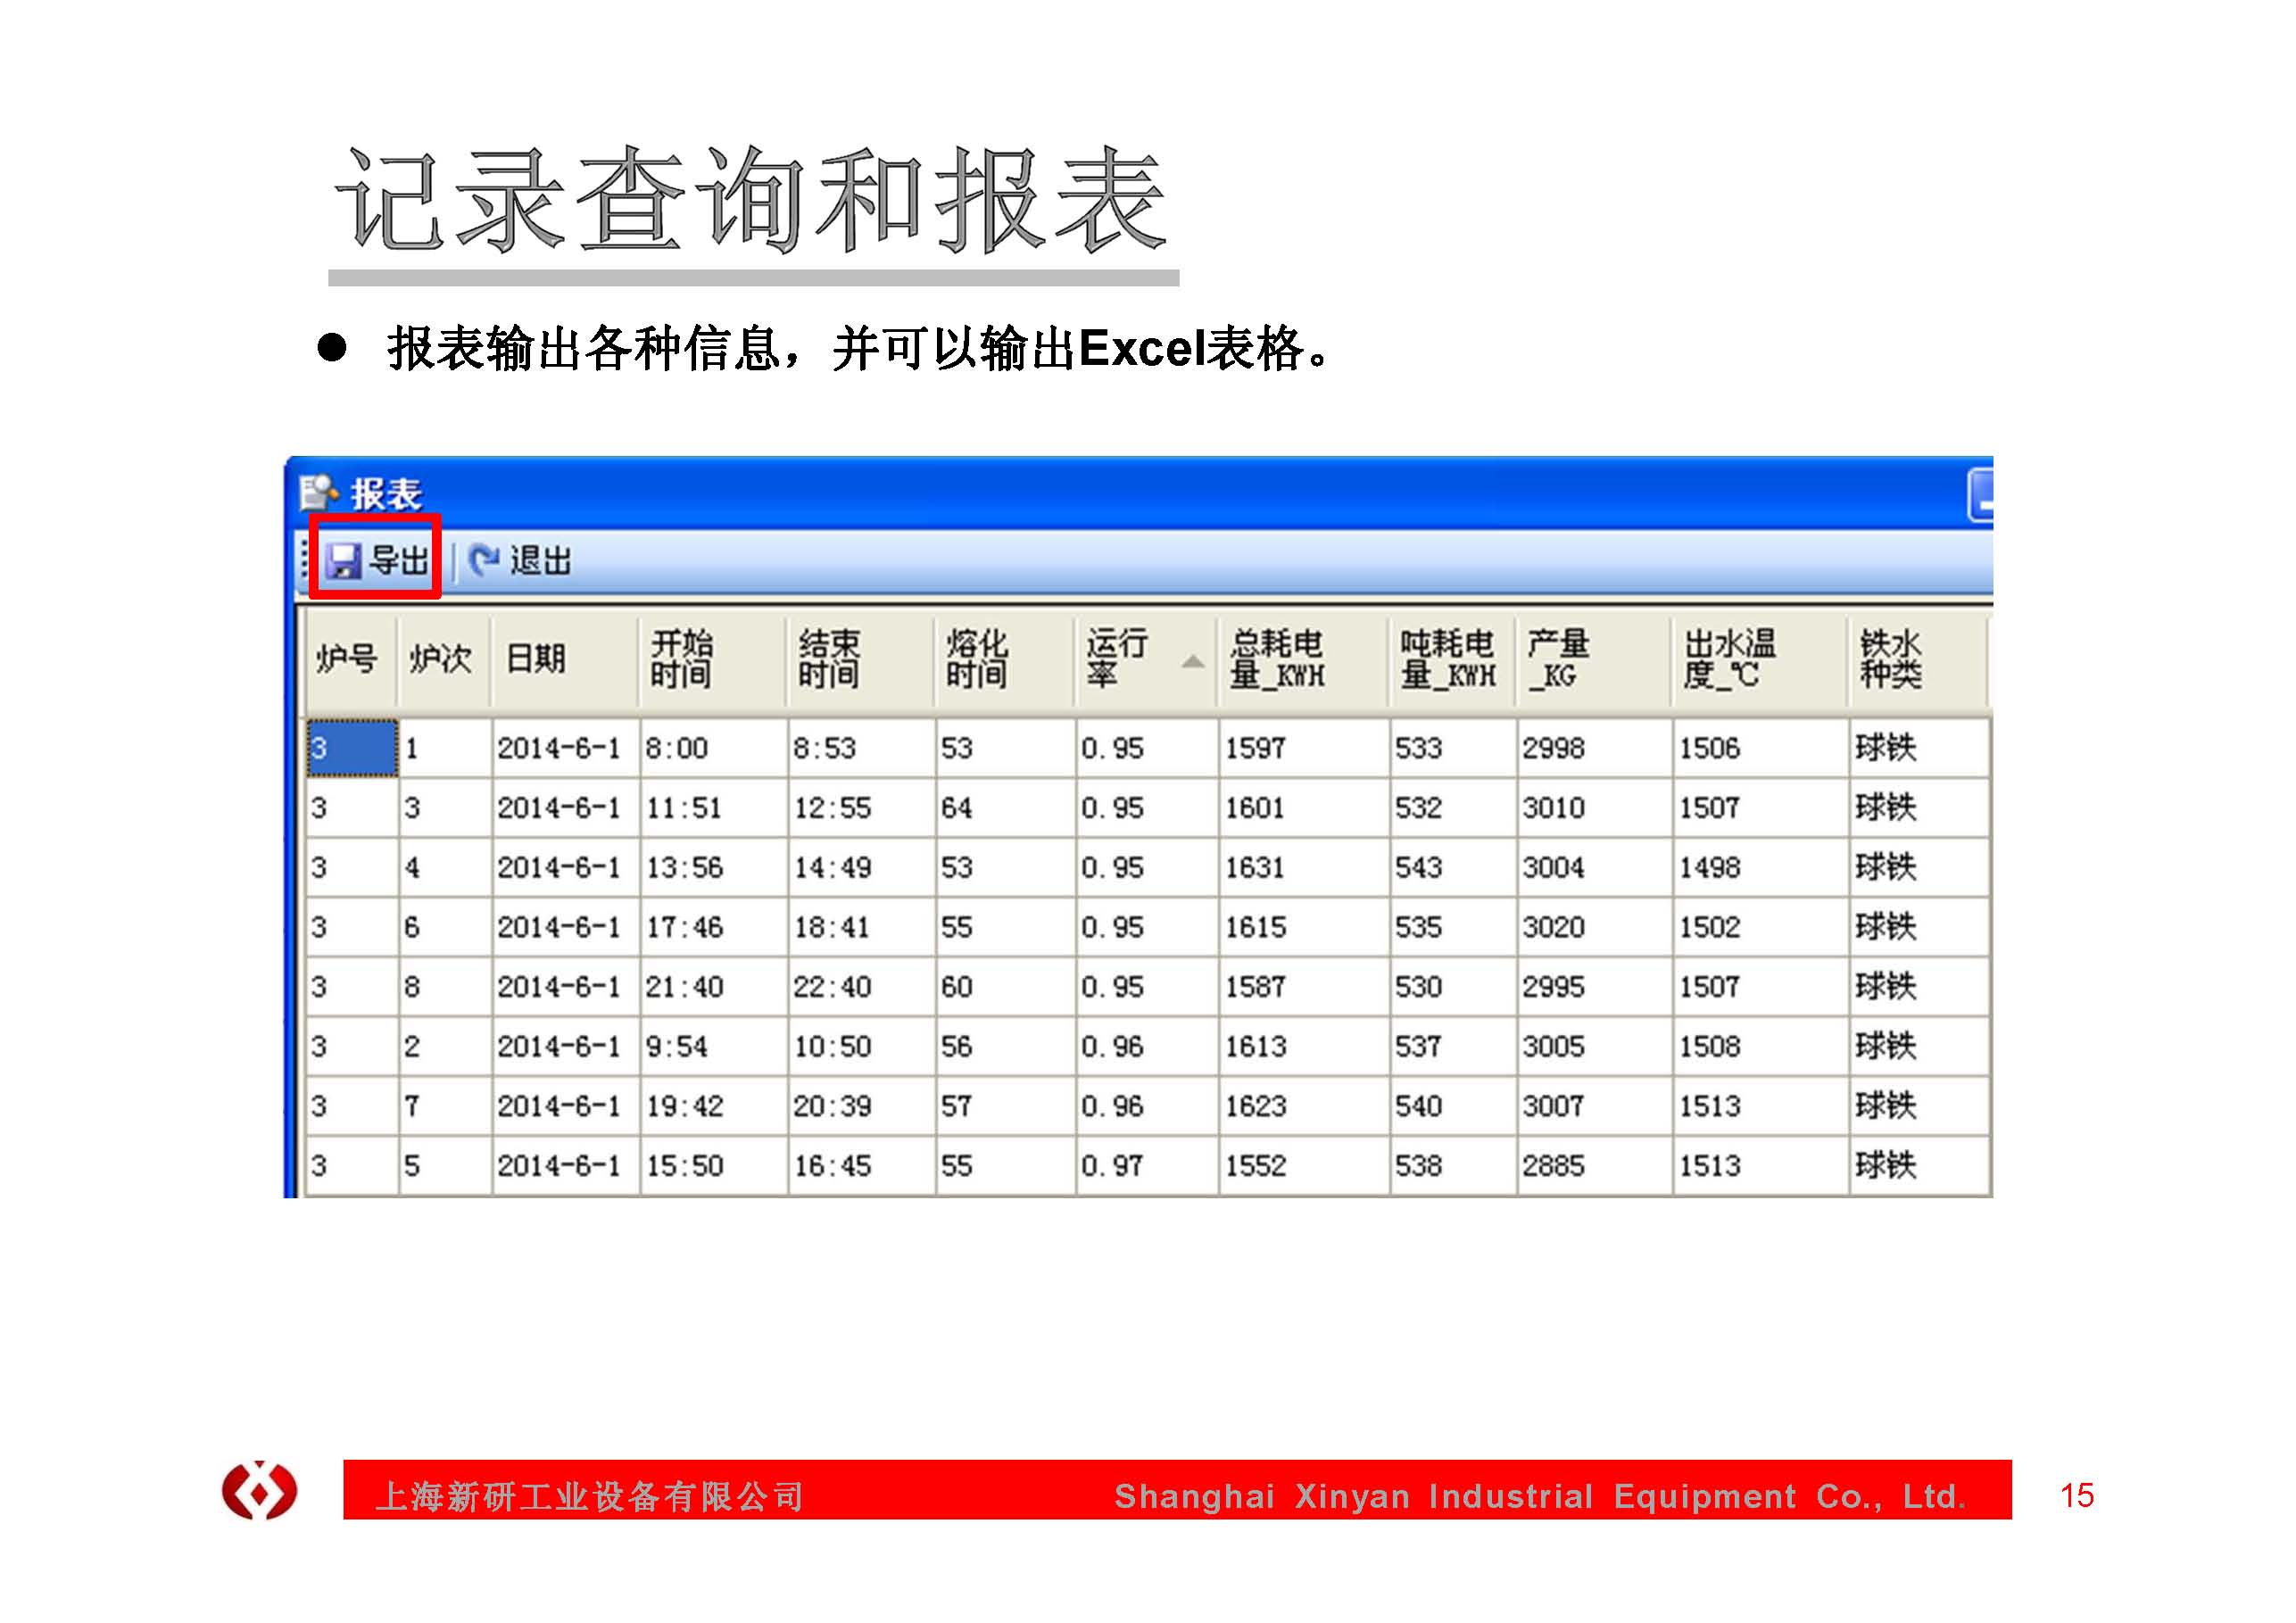Viewport: 2296px width, 1623px height.
Task: Select the start time cell 19:42
Action: tap(714, 1106)
